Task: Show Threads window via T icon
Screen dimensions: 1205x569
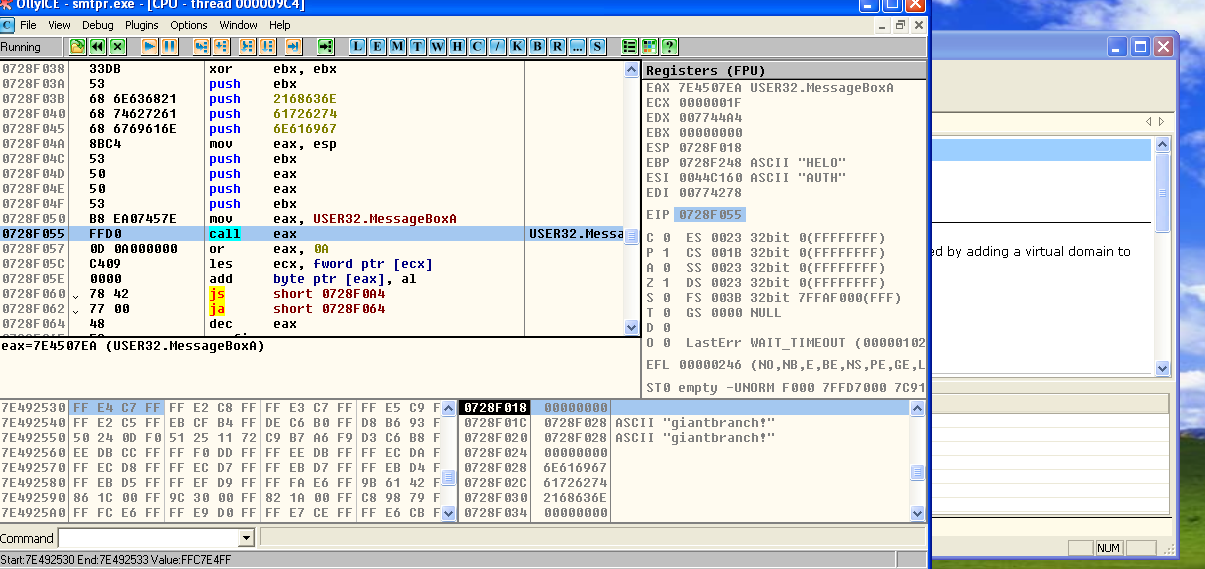Action: point(418,47)
